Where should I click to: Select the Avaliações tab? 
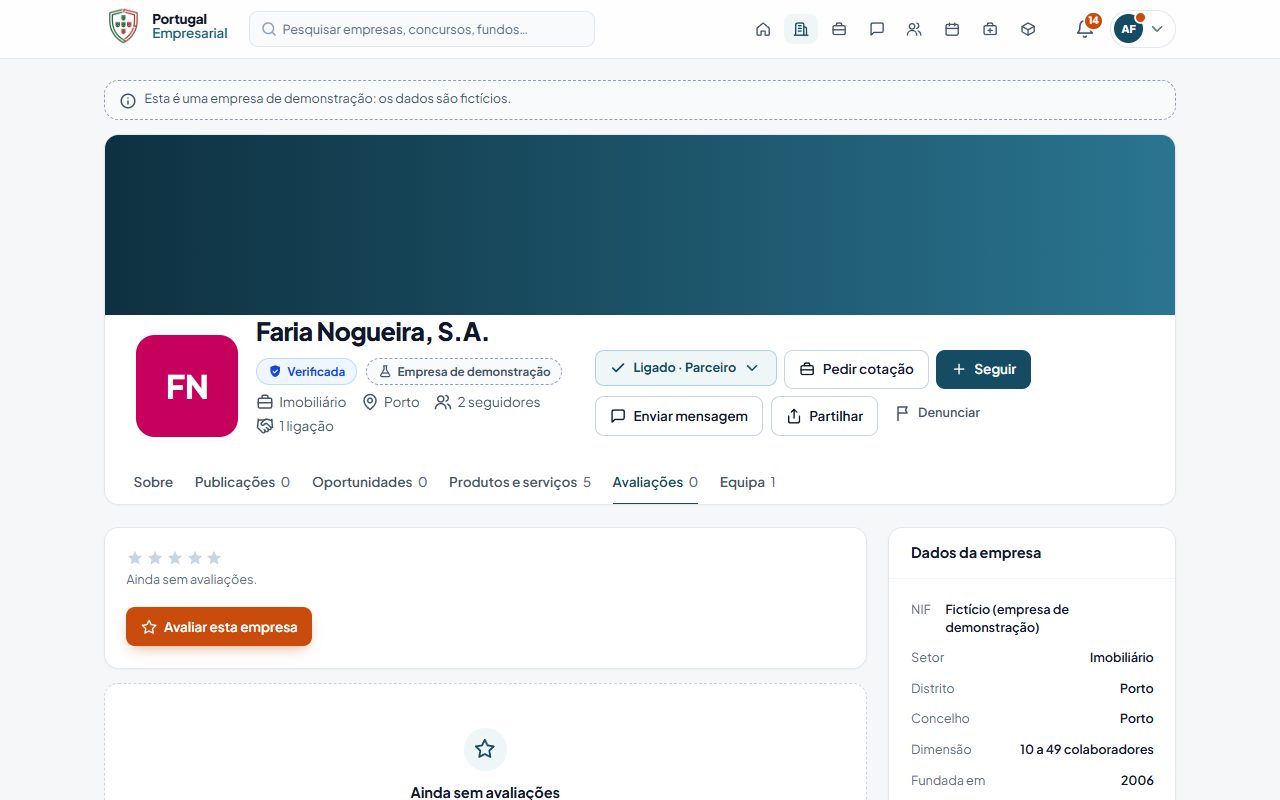pyautogui.click(x=655, y=482)
